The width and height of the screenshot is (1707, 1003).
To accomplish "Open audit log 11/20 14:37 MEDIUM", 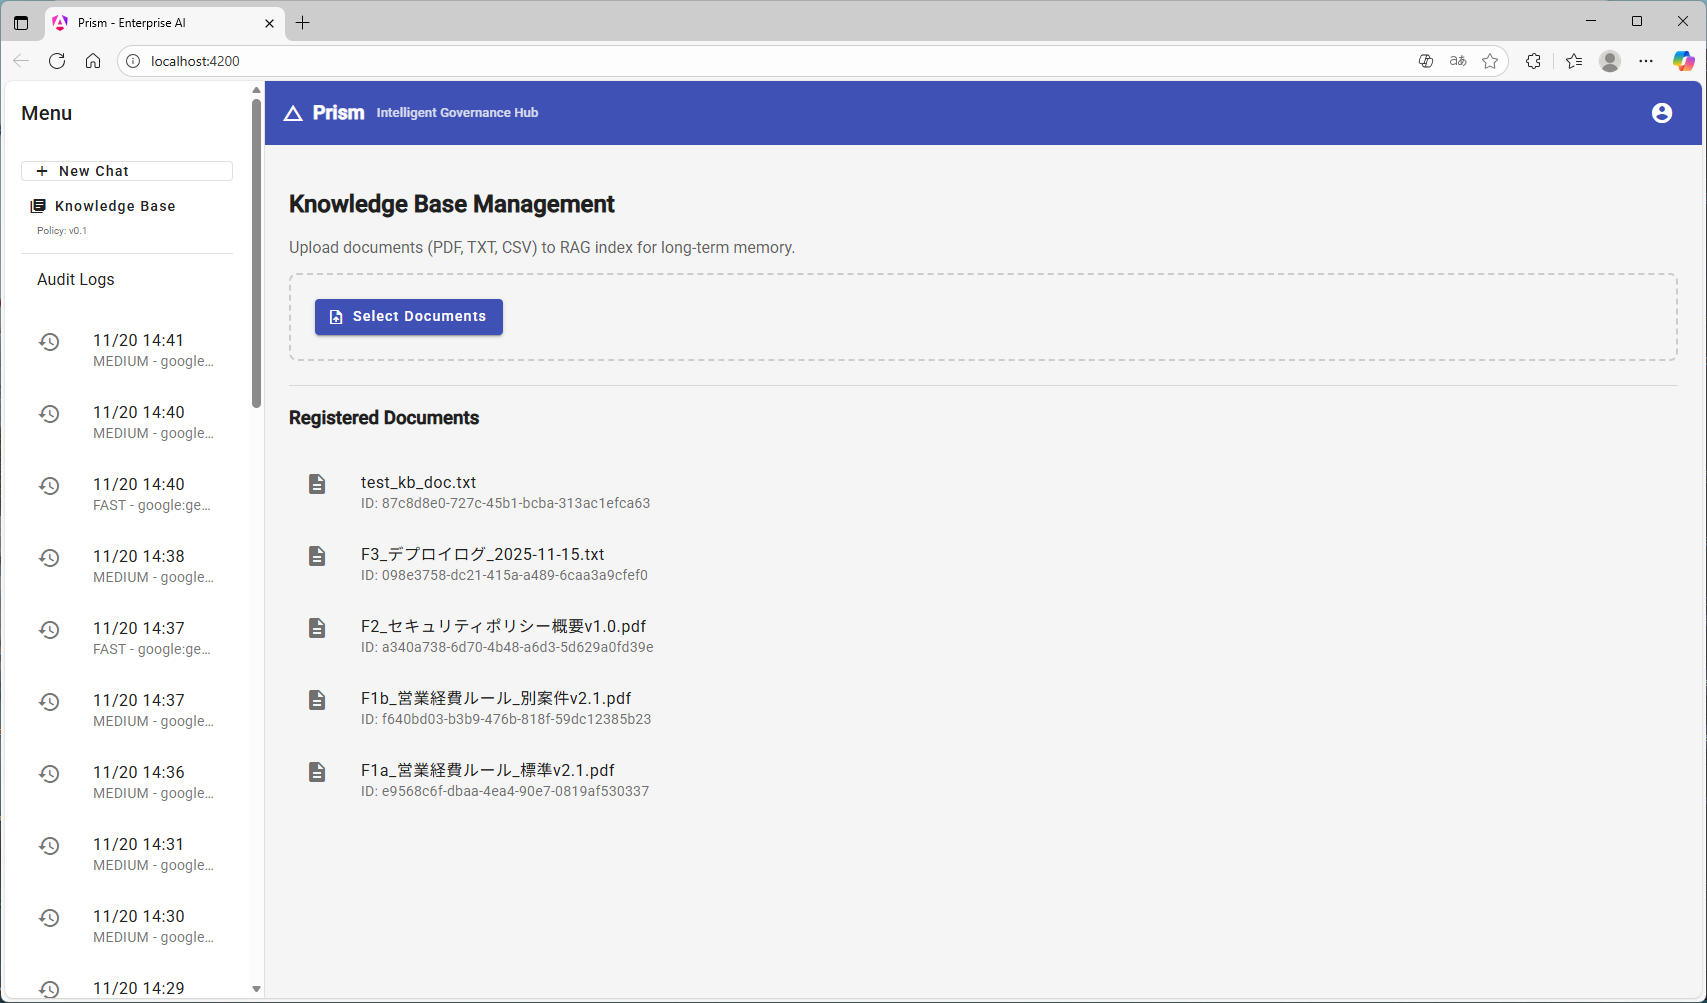I will pos(127,710).
